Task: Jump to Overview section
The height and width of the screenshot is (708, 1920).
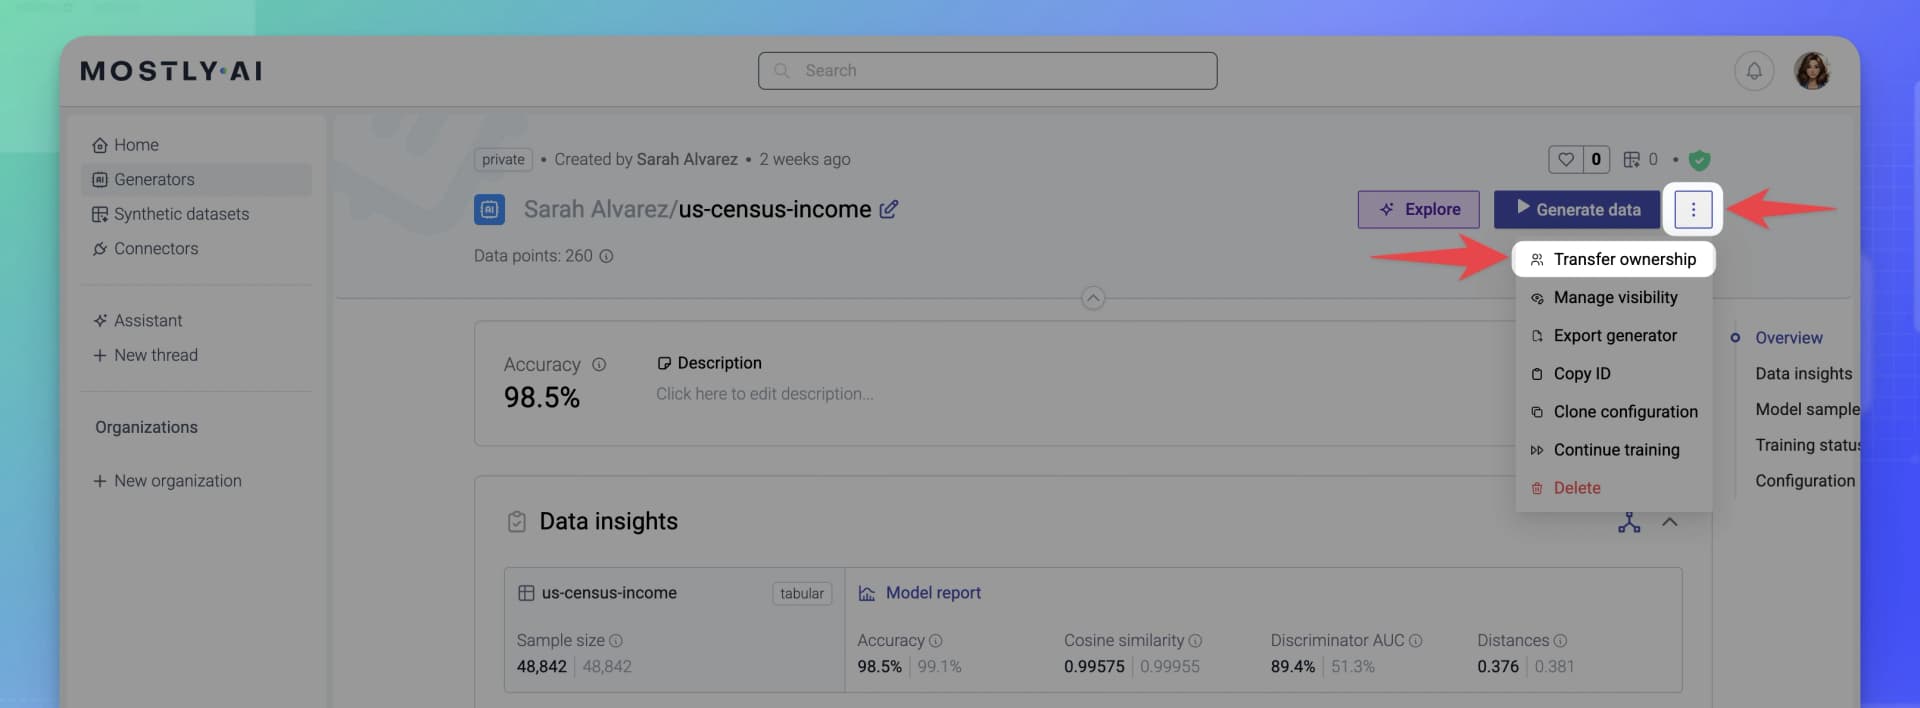Action: pos(1789,338)
